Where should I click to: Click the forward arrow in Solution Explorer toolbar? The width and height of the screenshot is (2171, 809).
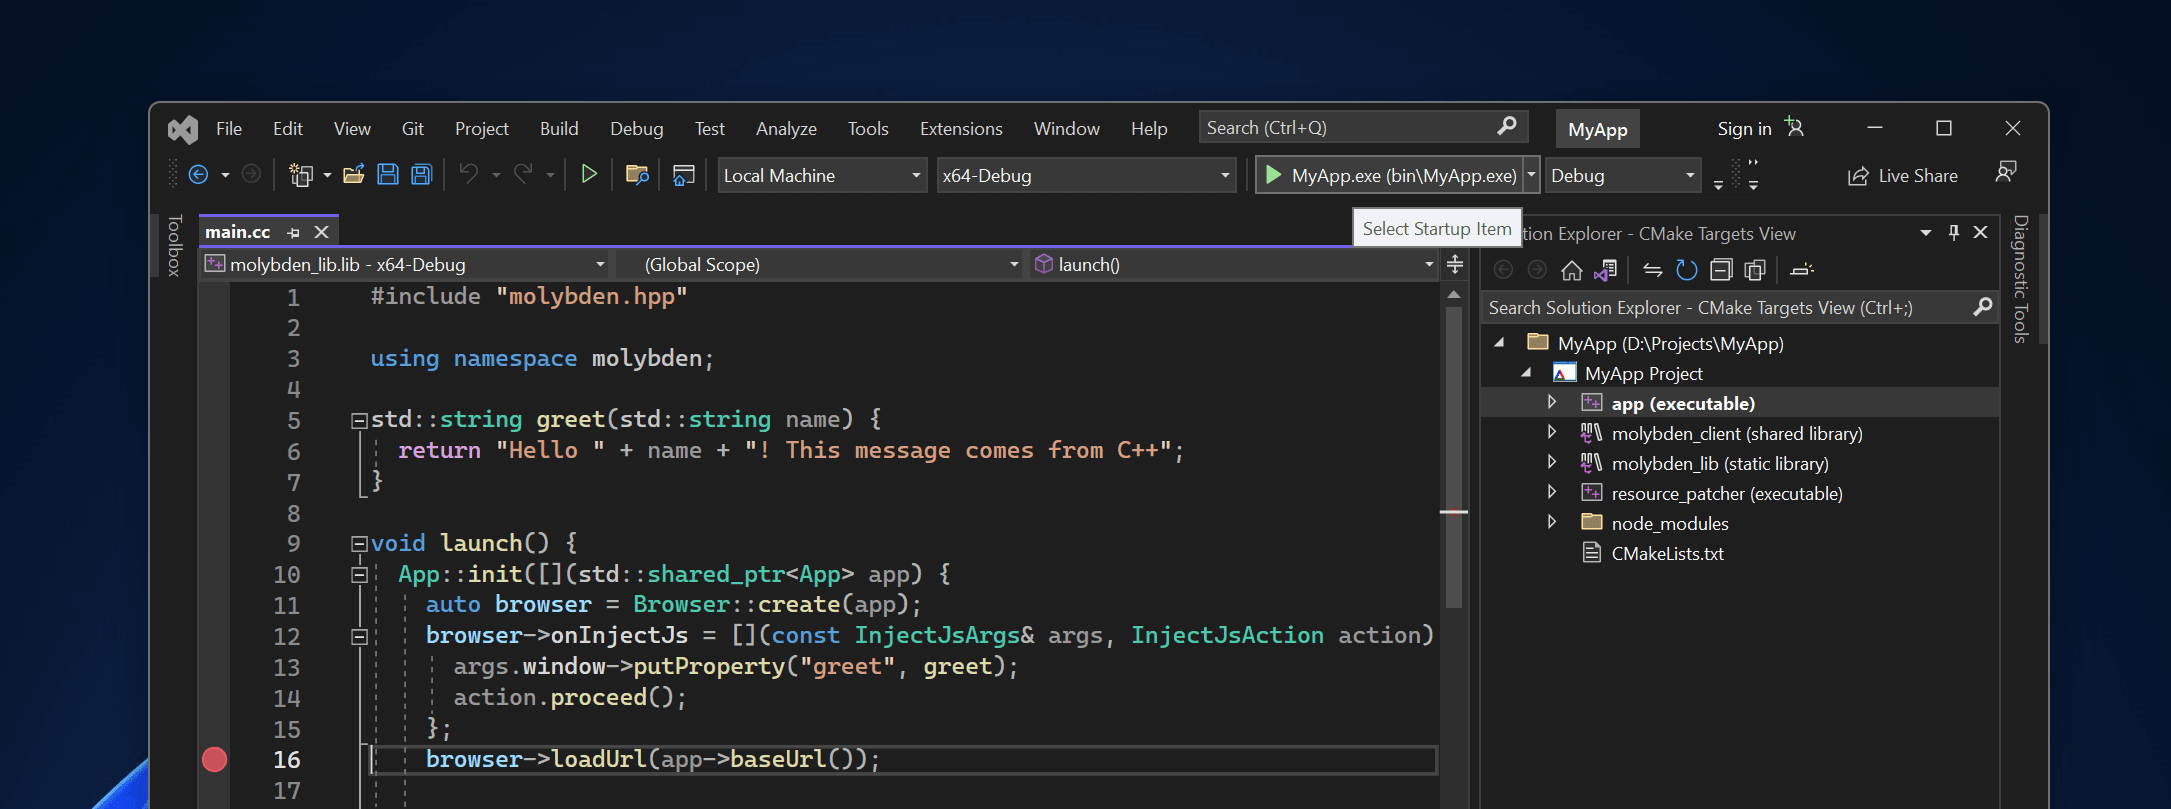[1537, 270]
